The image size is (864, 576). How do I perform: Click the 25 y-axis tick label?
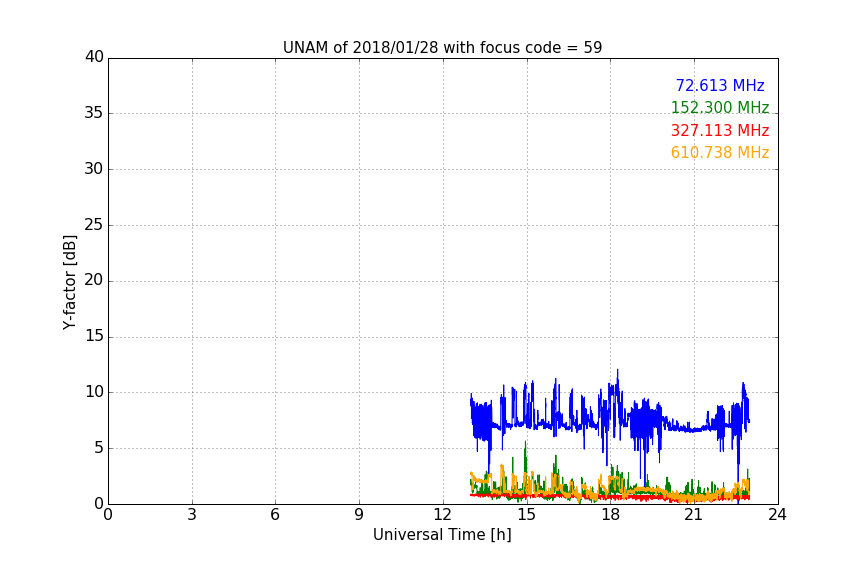tap(94, 225)
